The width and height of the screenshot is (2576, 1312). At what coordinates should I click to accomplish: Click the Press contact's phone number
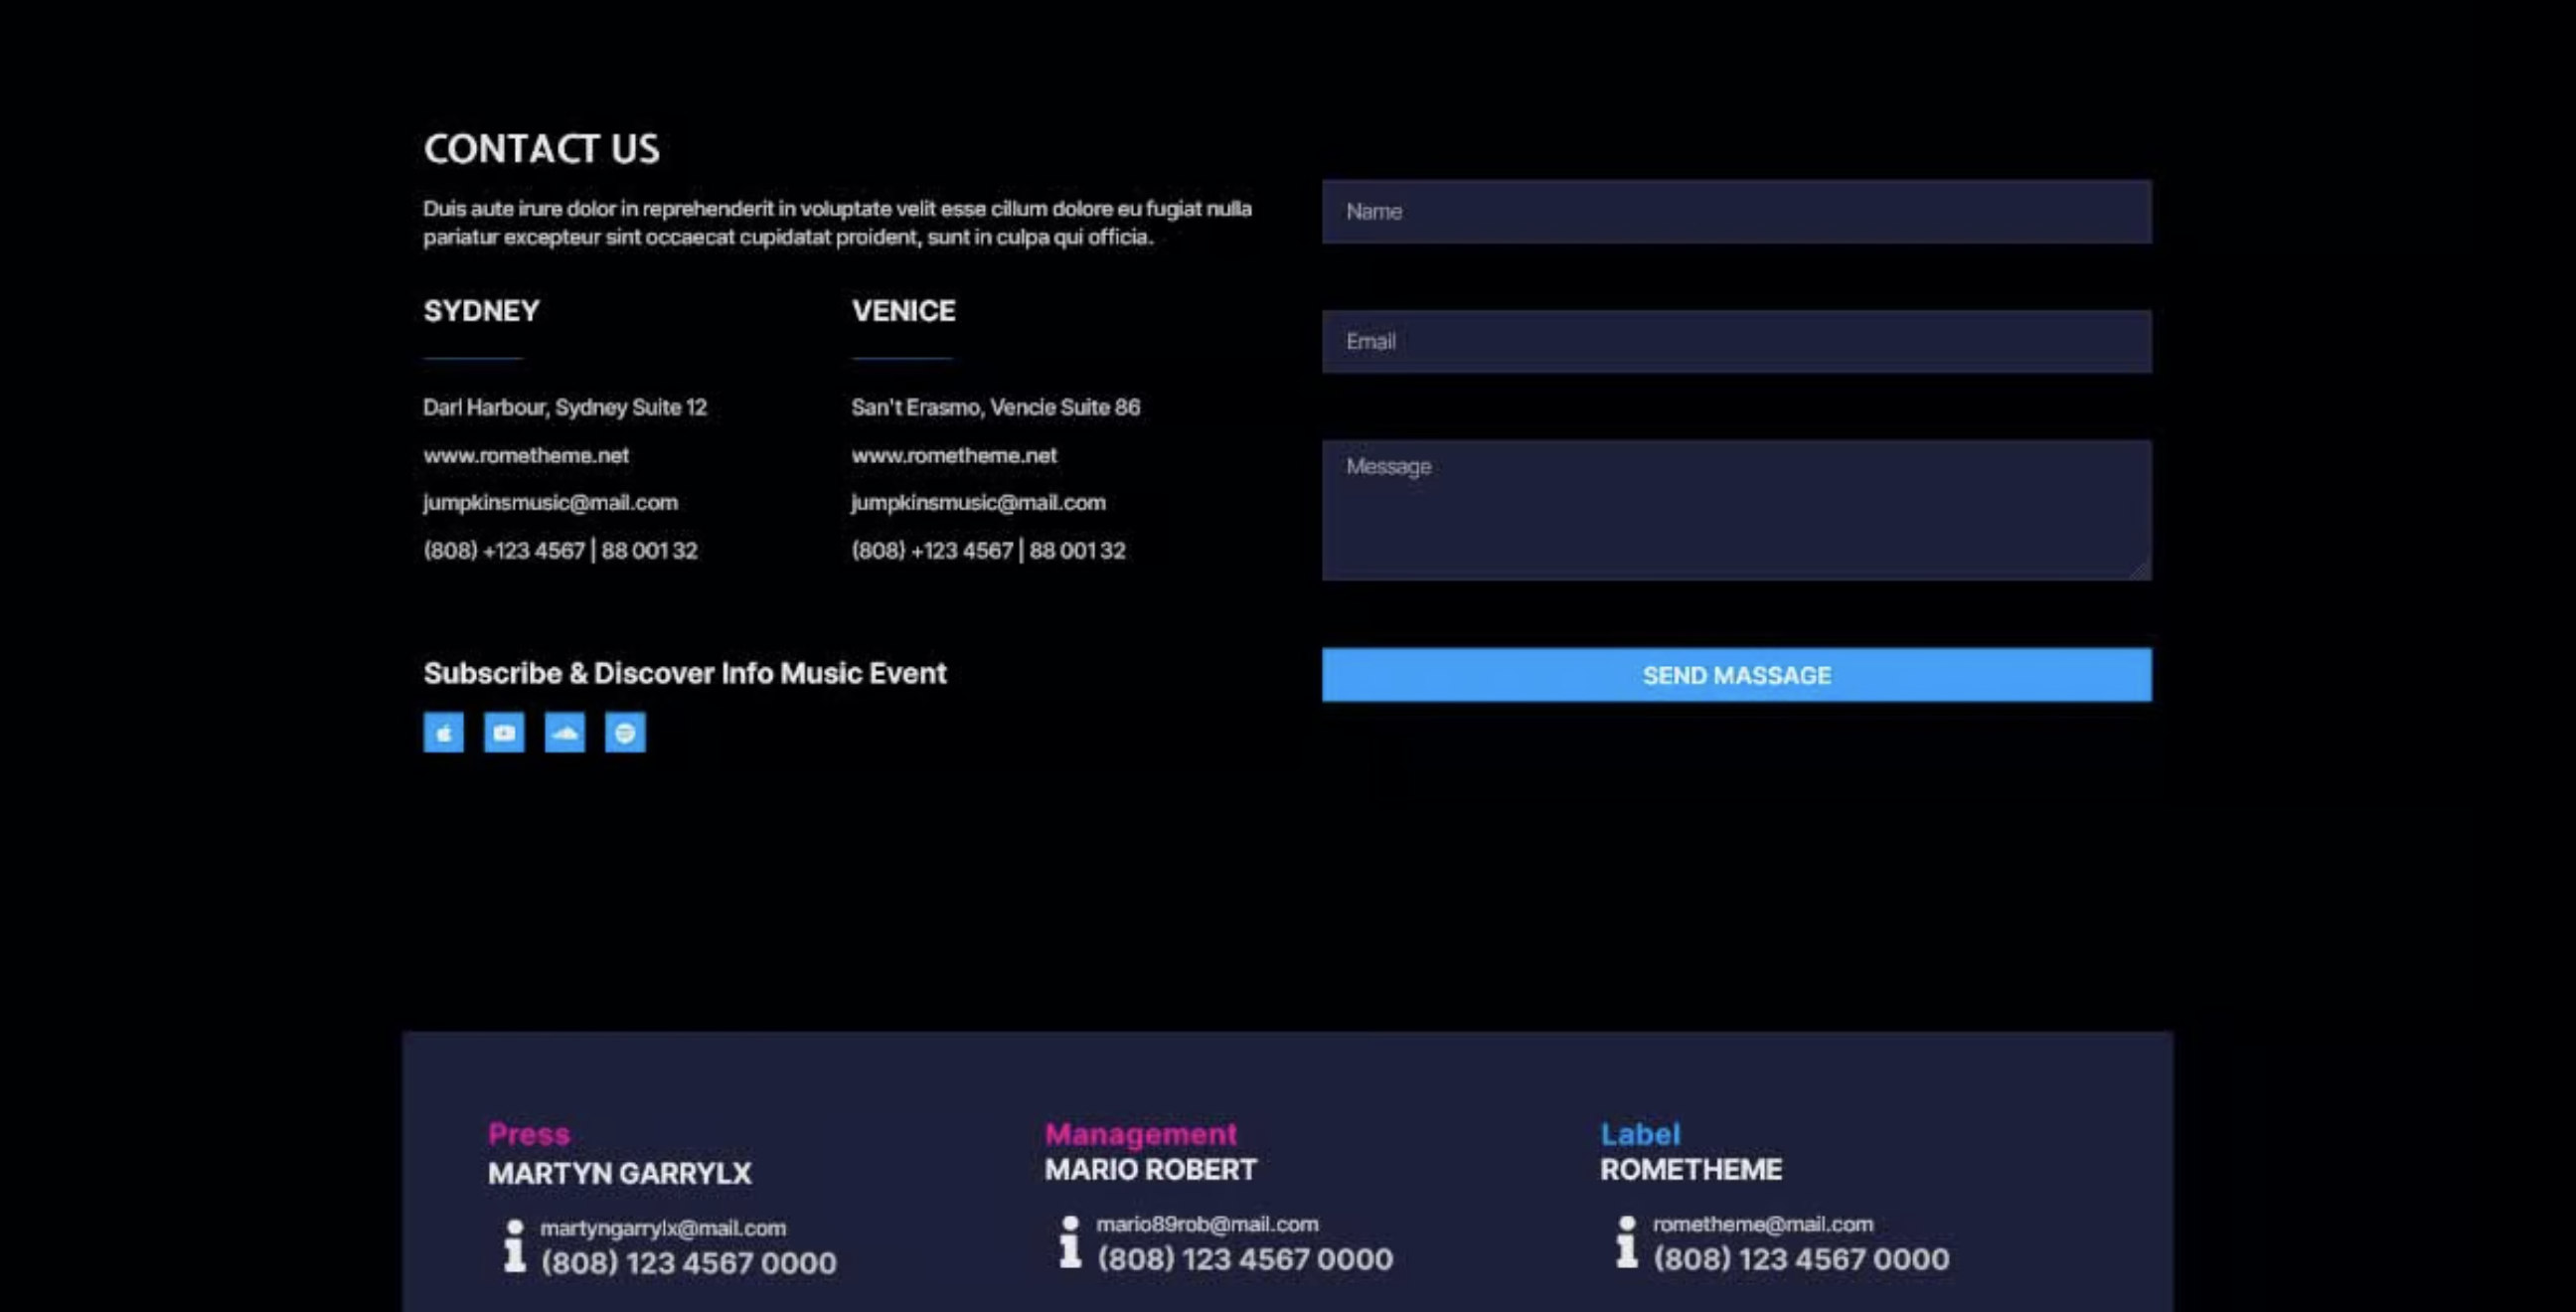tap(688, 1263)
